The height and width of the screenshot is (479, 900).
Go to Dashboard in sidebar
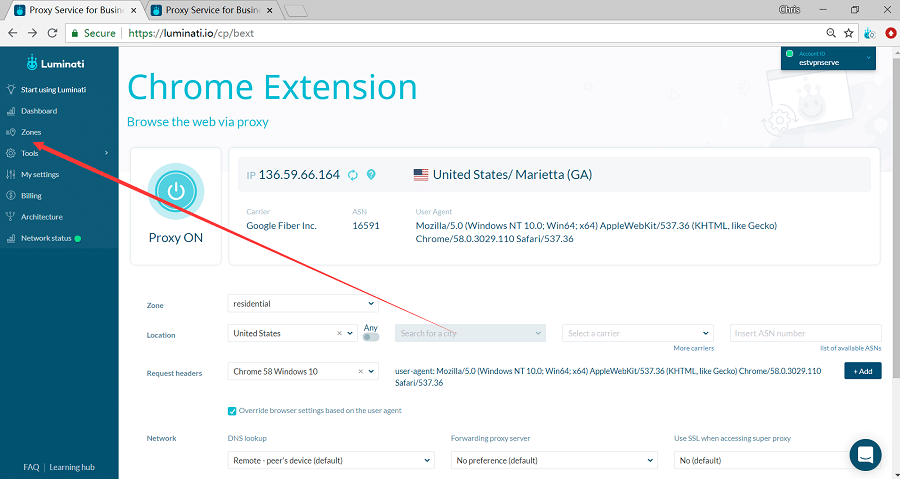[39, 111]
